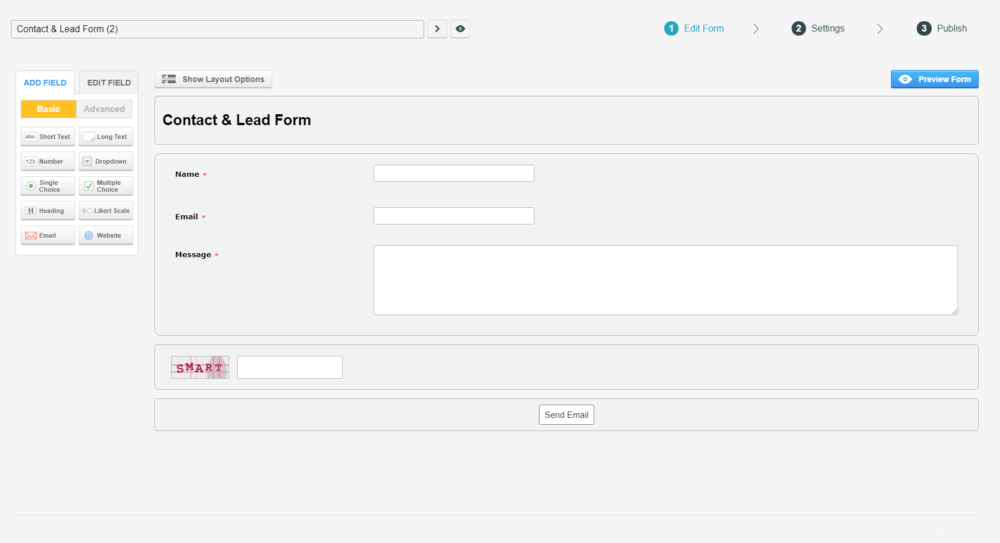Add a Heading field
The image size is (1000, 543).
pos(48,211)
